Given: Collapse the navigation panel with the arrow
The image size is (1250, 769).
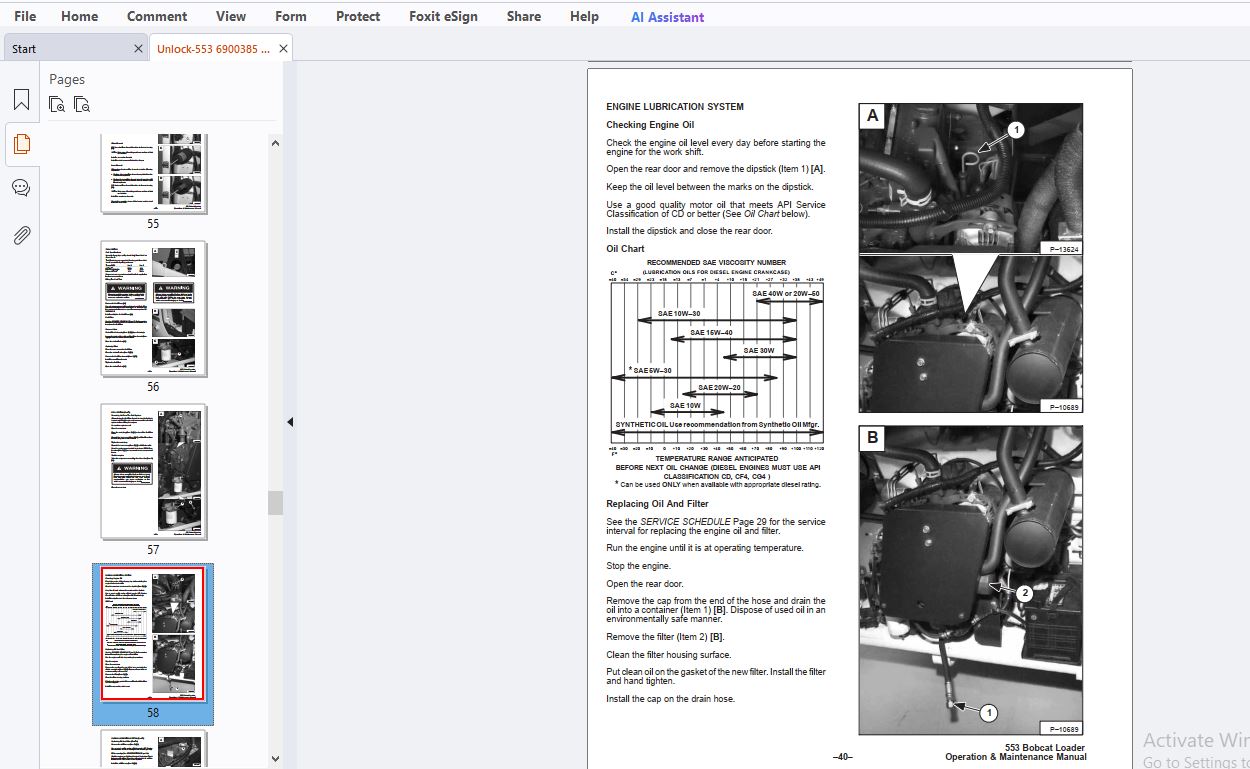Looking at the screenshot, I should click(x=290, y=422).
